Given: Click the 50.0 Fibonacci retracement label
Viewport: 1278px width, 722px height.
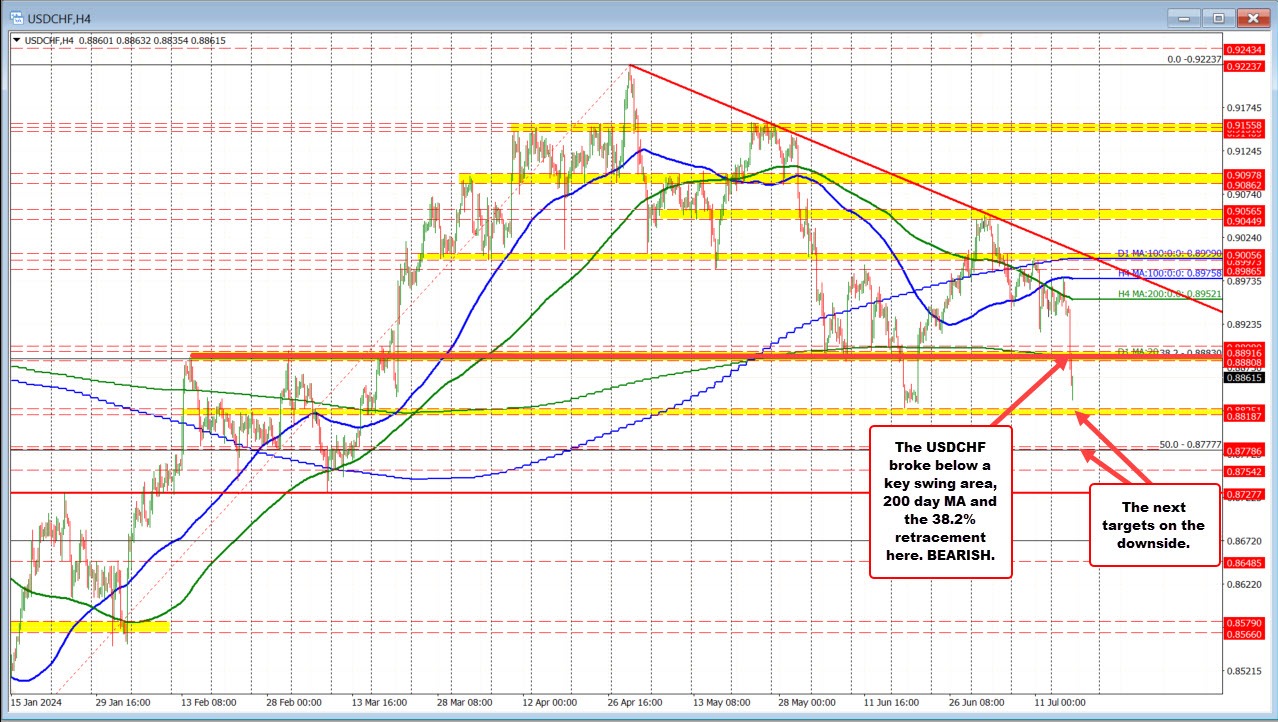Looking at the screenshot, I should pos(1191,444).
